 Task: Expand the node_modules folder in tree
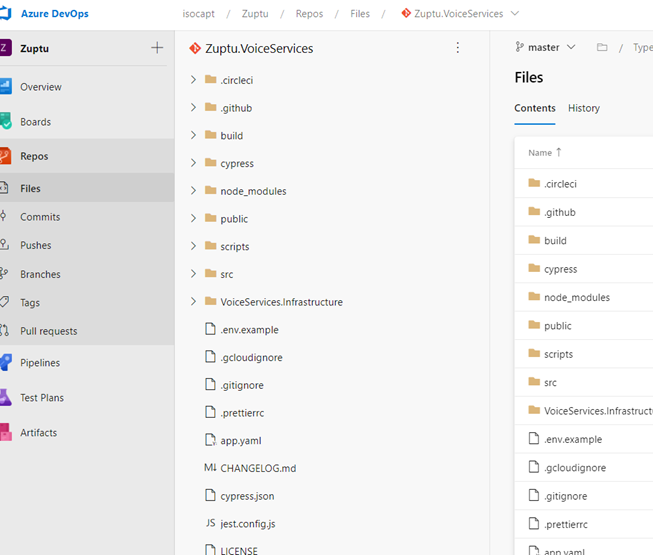click(193, 190)
